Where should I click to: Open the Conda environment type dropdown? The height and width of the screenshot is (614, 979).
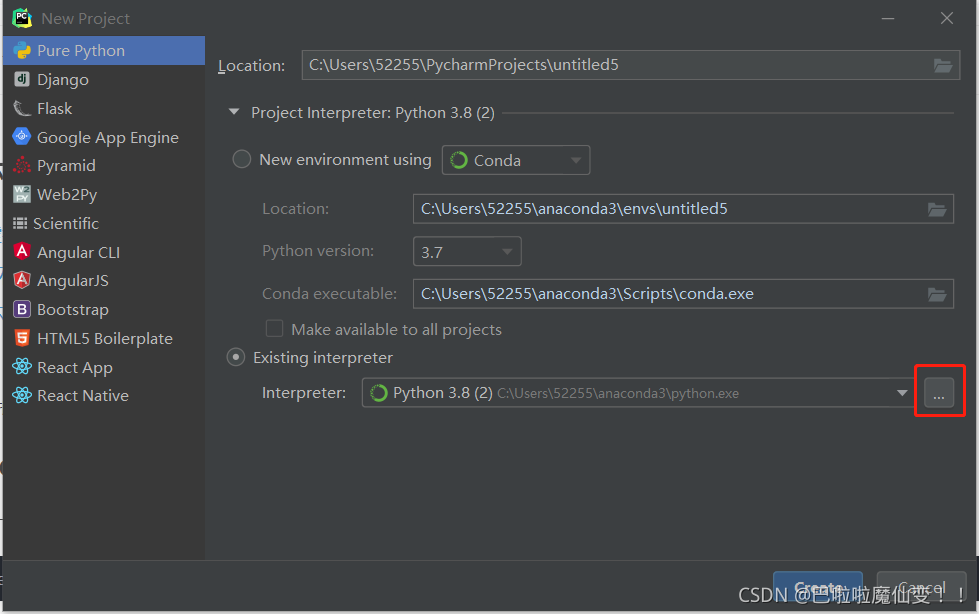click(516, 160)
